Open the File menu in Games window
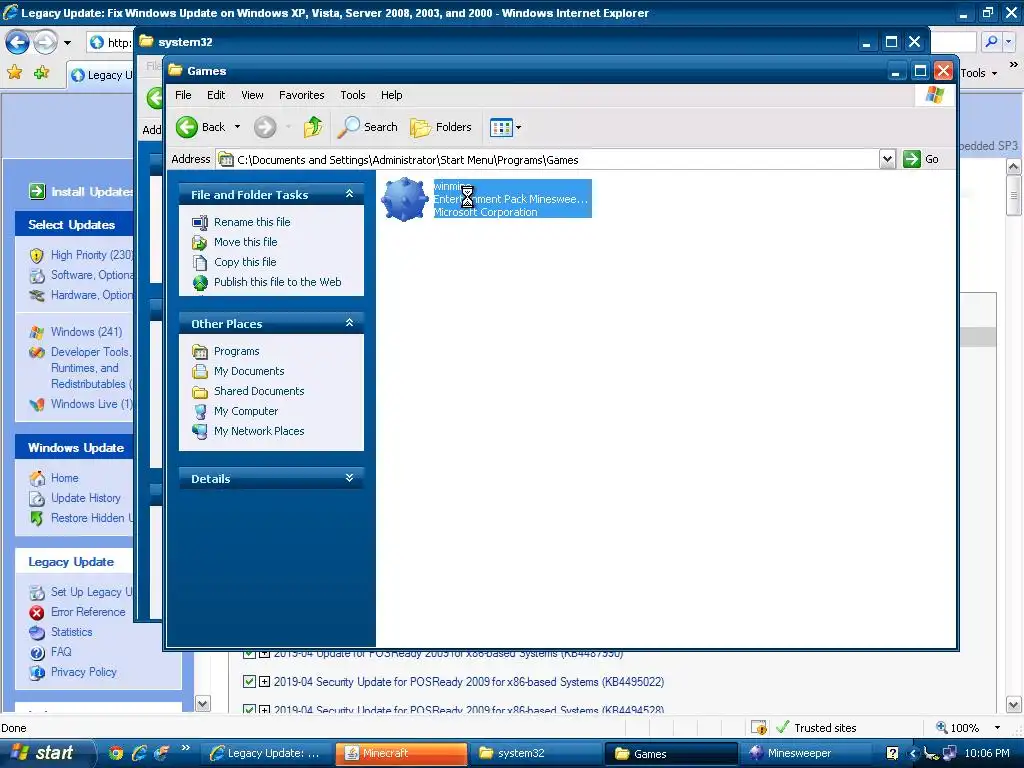Viewport: 1024px width, 768px height. pos(183,95)
